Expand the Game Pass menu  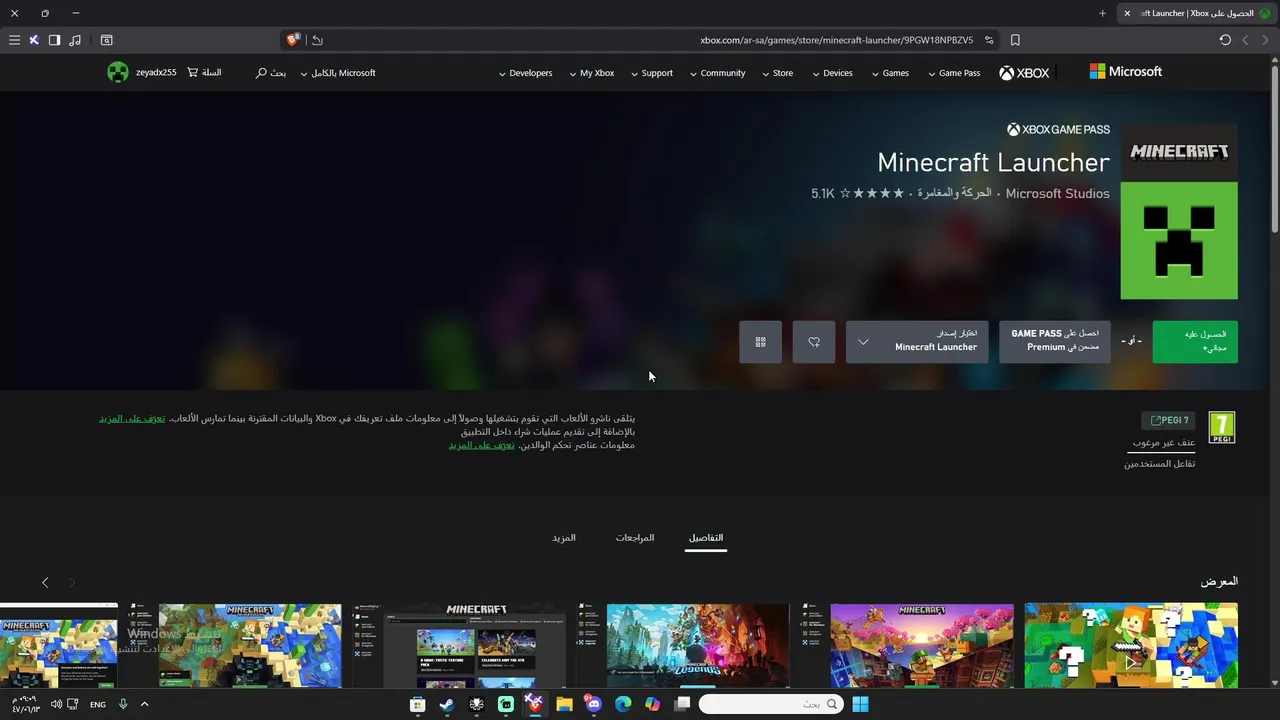tap(954, 73)
